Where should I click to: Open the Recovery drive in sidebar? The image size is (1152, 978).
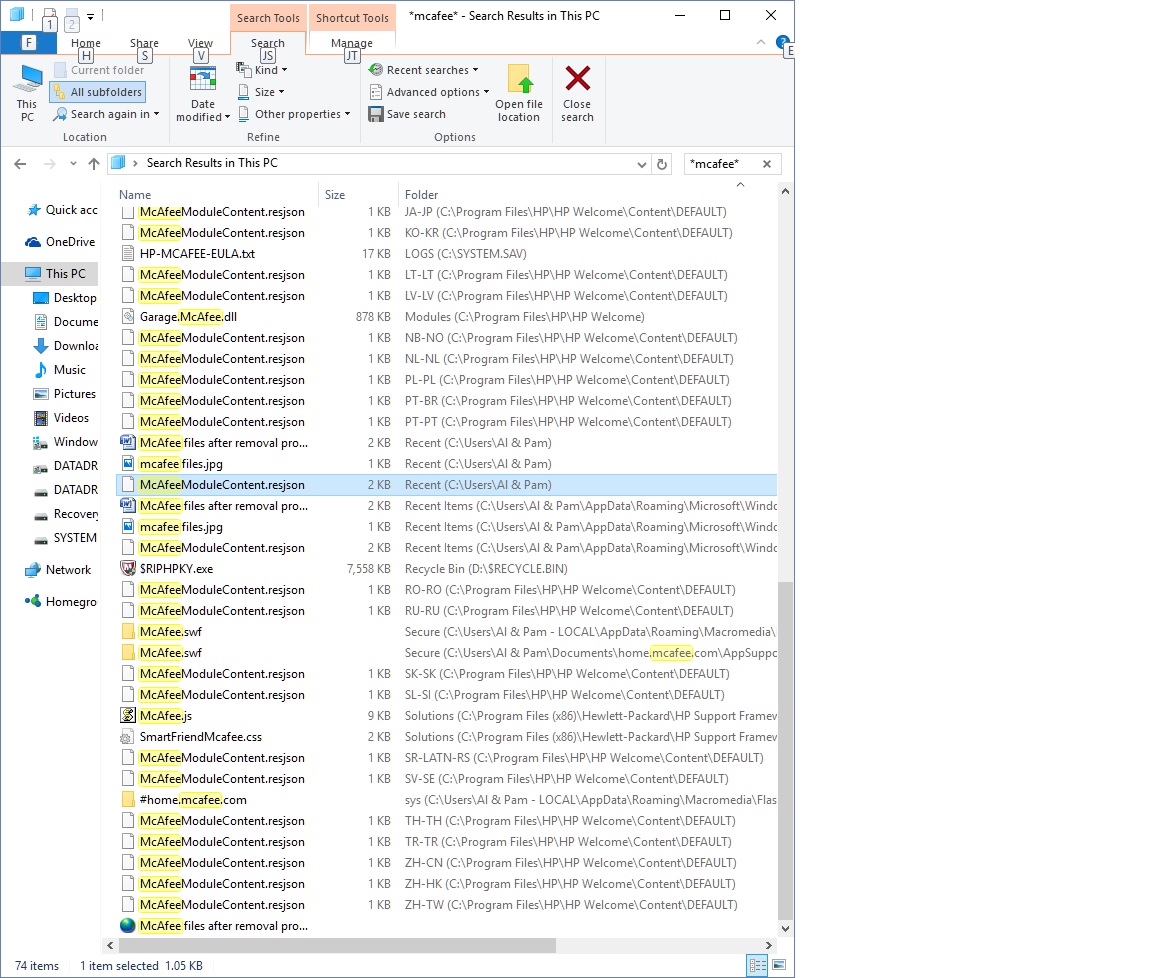65,514
